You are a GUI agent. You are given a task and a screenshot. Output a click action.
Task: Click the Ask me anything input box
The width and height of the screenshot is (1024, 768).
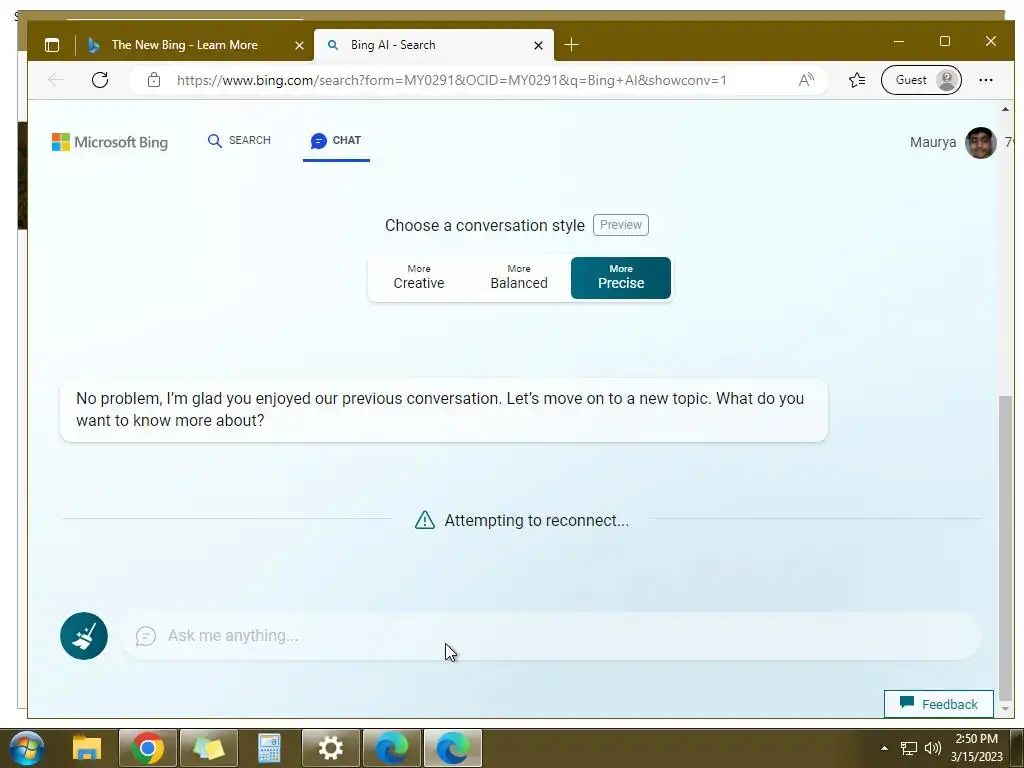click(x=551, y=635)
